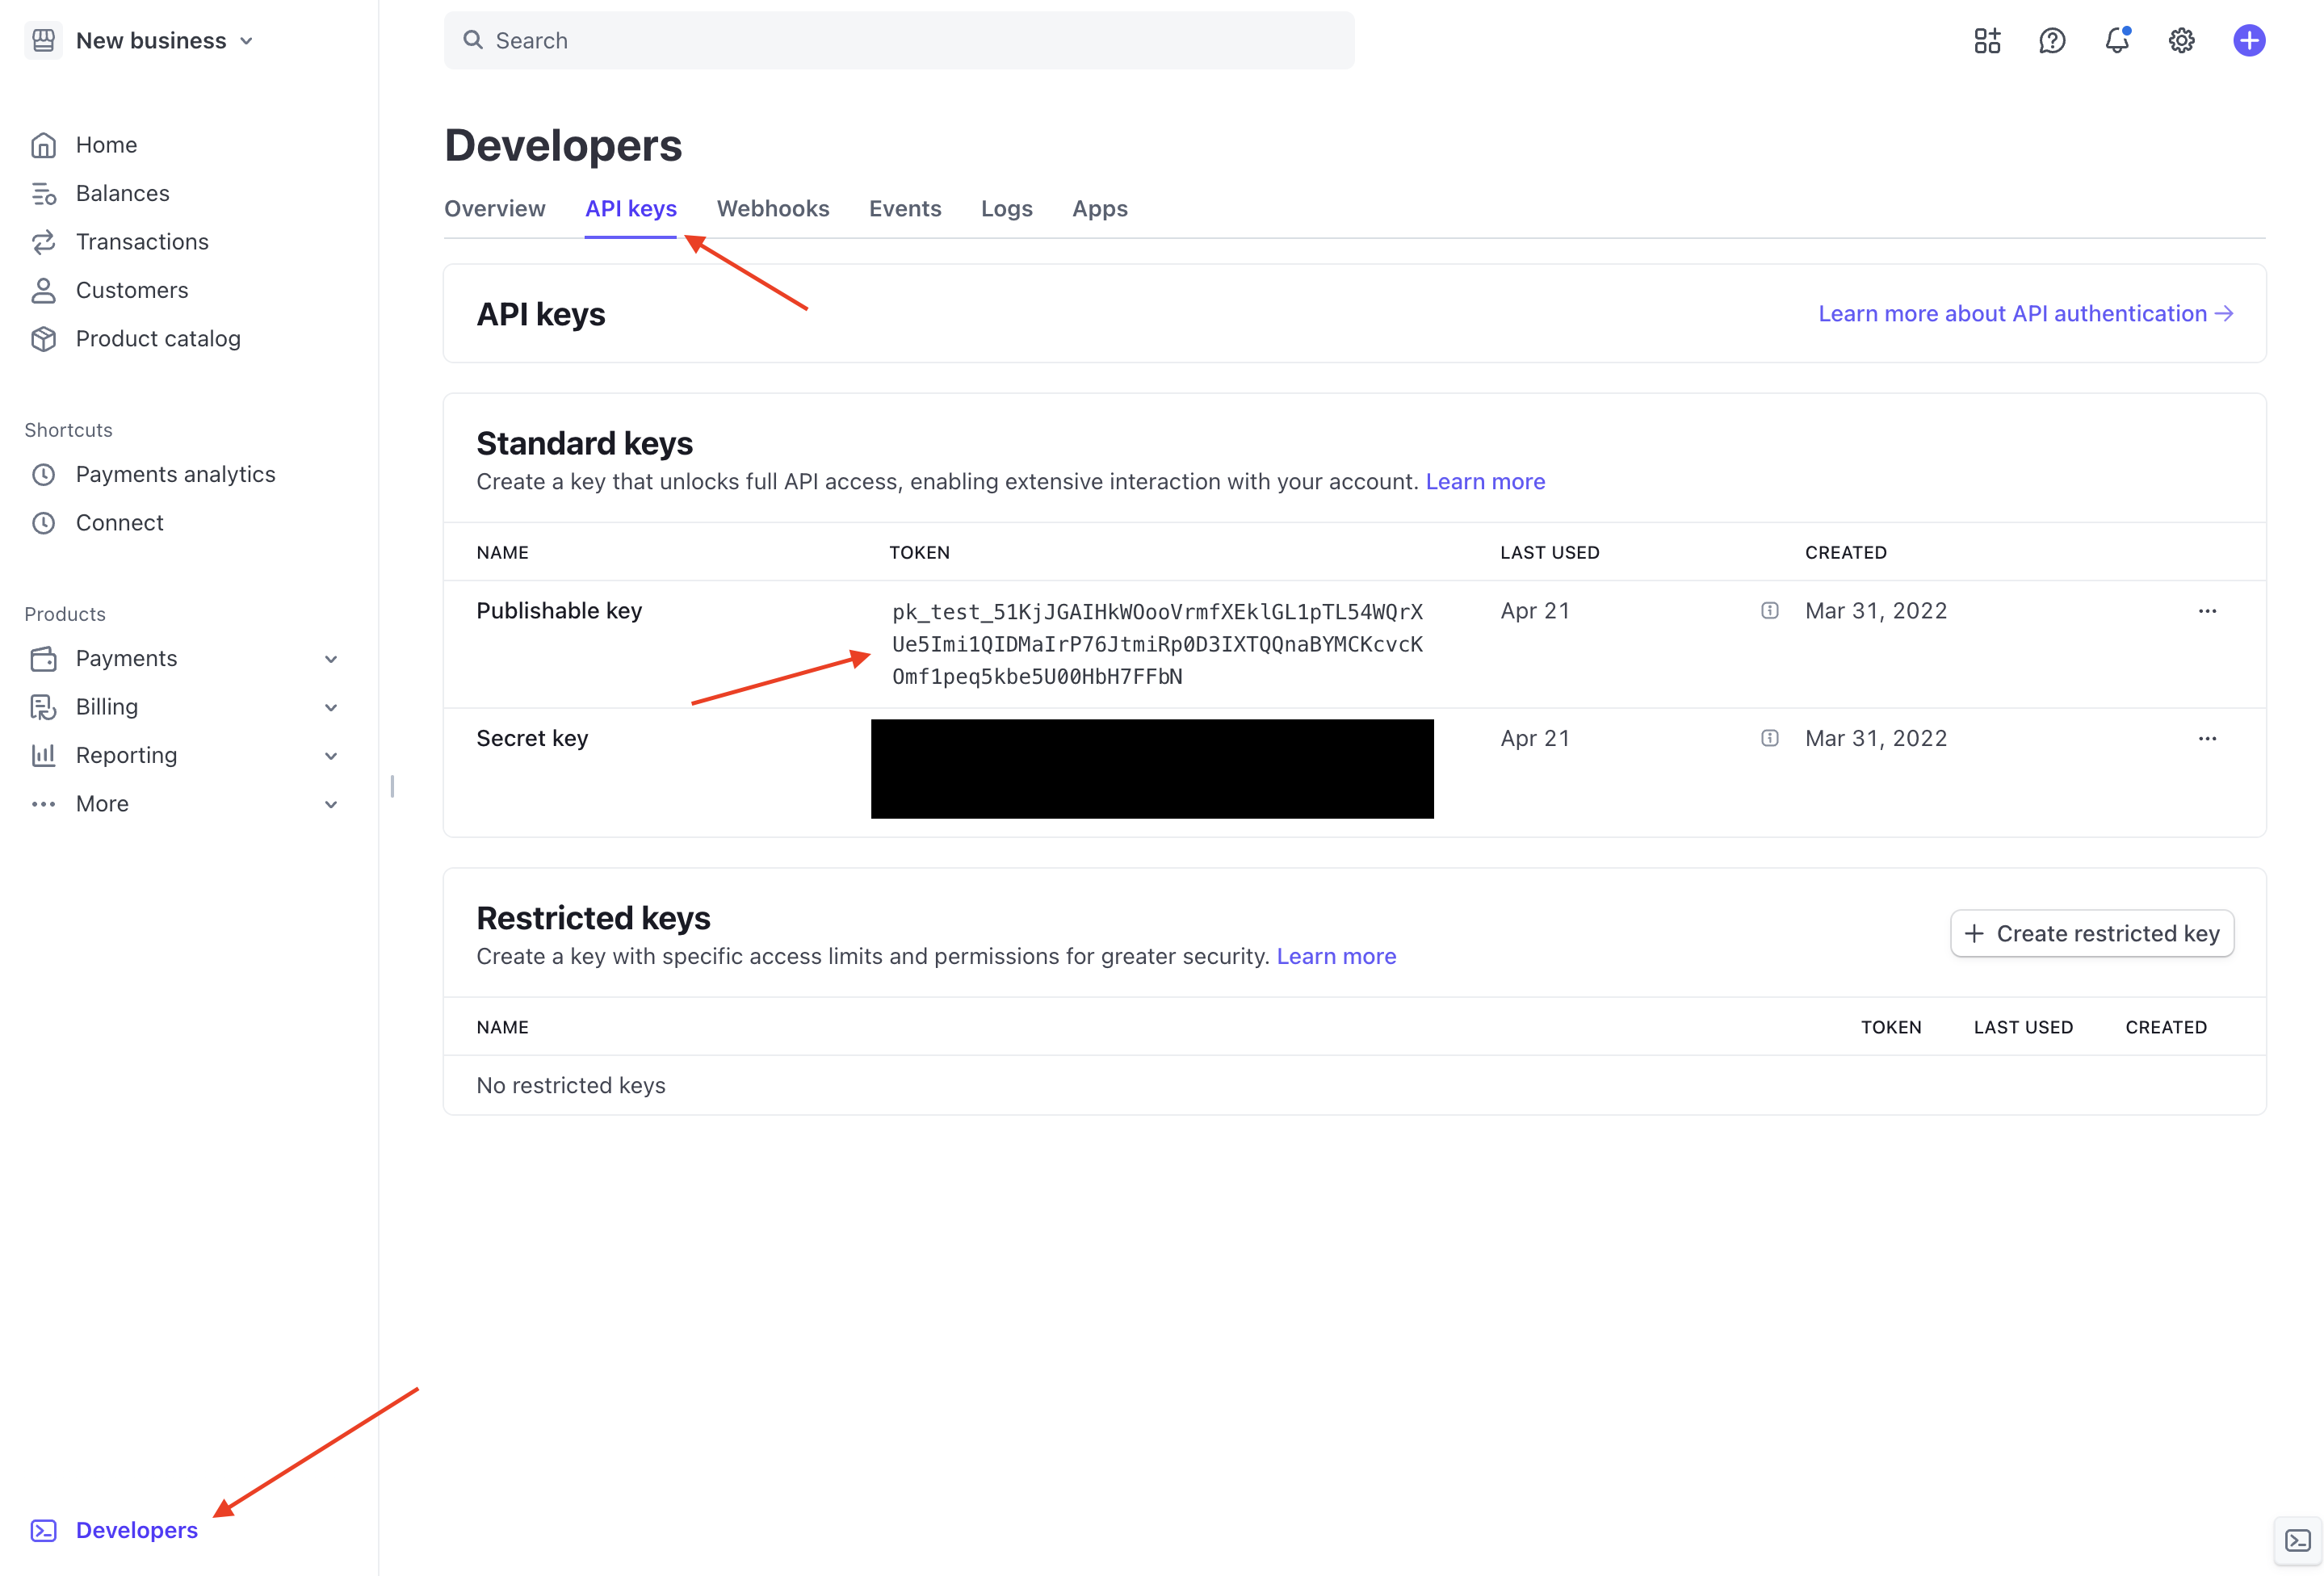Click the Search field
The height and width of the screenshot is (1576, 2324).
pyautogui.click(x=899, y=40)
